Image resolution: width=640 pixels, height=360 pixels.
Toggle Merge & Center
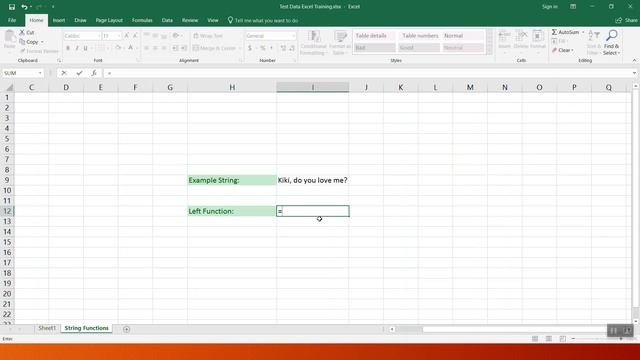(x=214, y=48)
